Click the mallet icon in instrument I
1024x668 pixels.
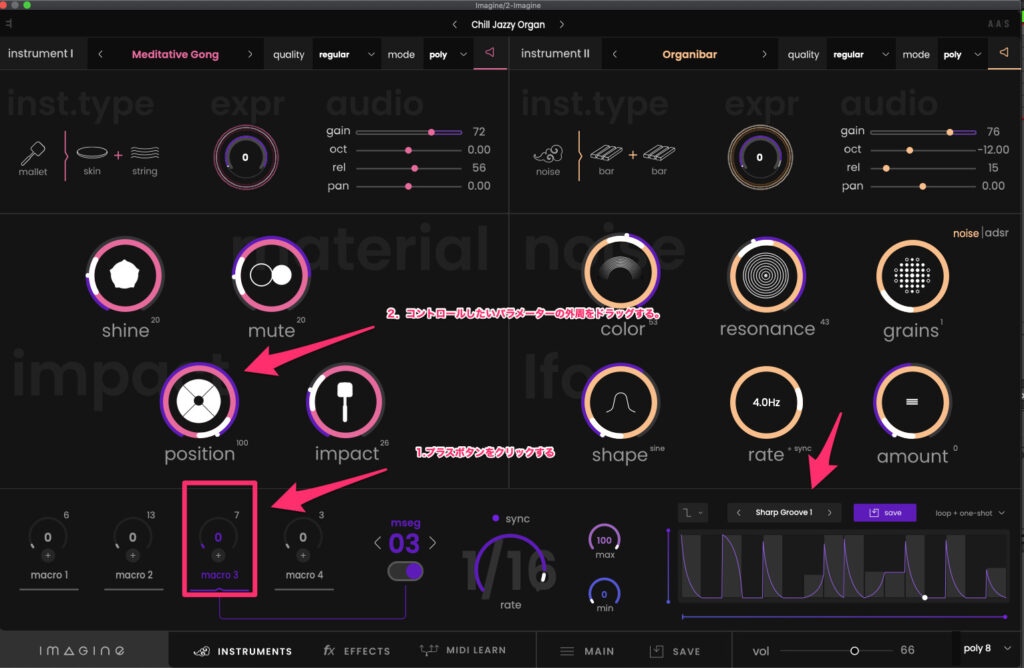(33, 153)
